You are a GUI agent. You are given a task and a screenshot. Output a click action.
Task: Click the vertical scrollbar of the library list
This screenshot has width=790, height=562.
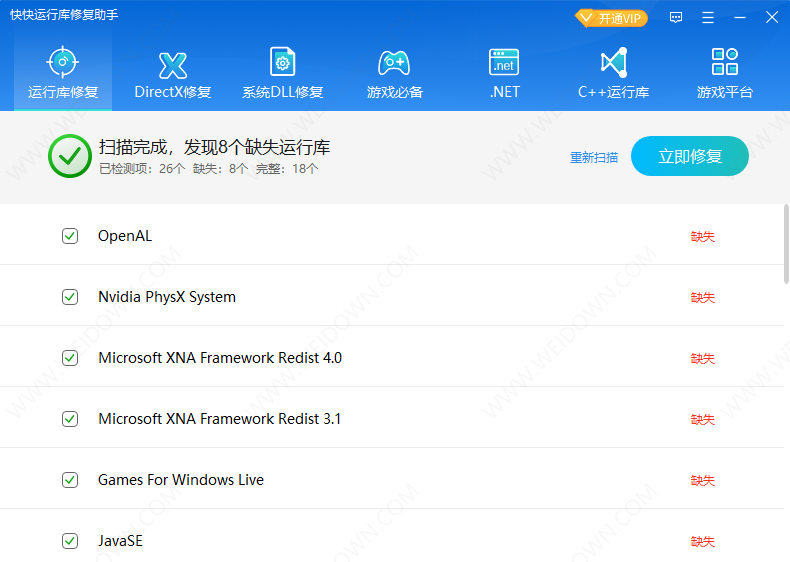pos(784,245)
